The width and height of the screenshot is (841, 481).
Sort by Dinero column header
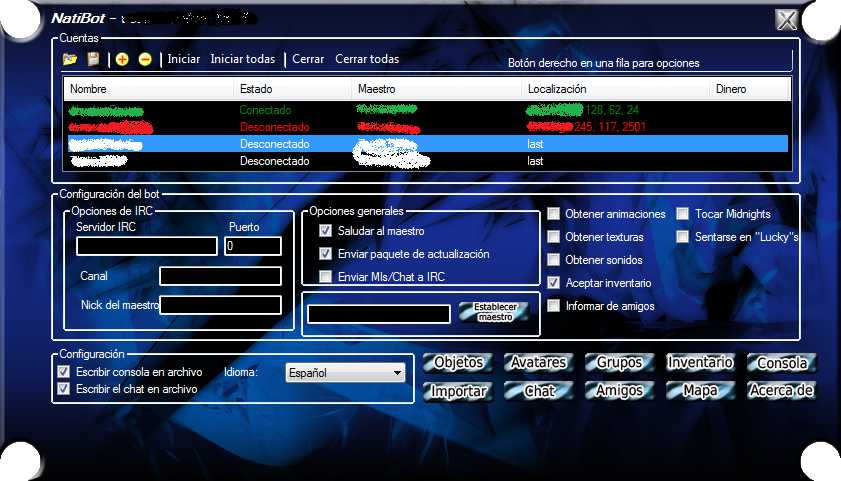pyautogui.click(x=750, y=89)
